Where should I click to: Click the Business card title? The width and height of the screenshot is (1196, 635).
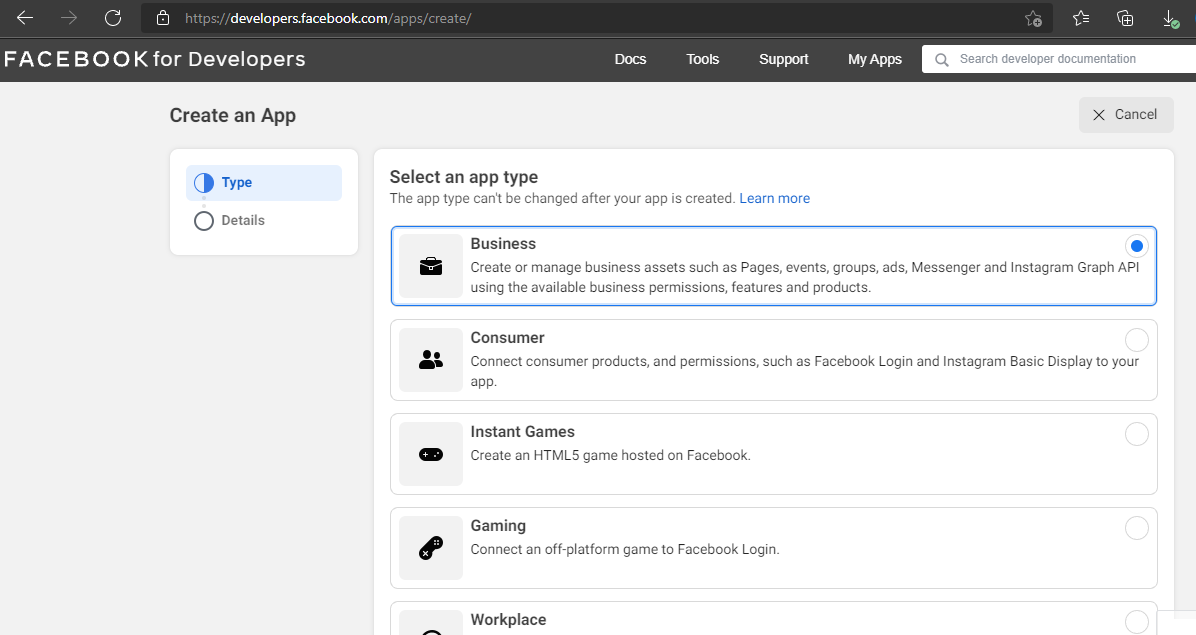(503, 244)
